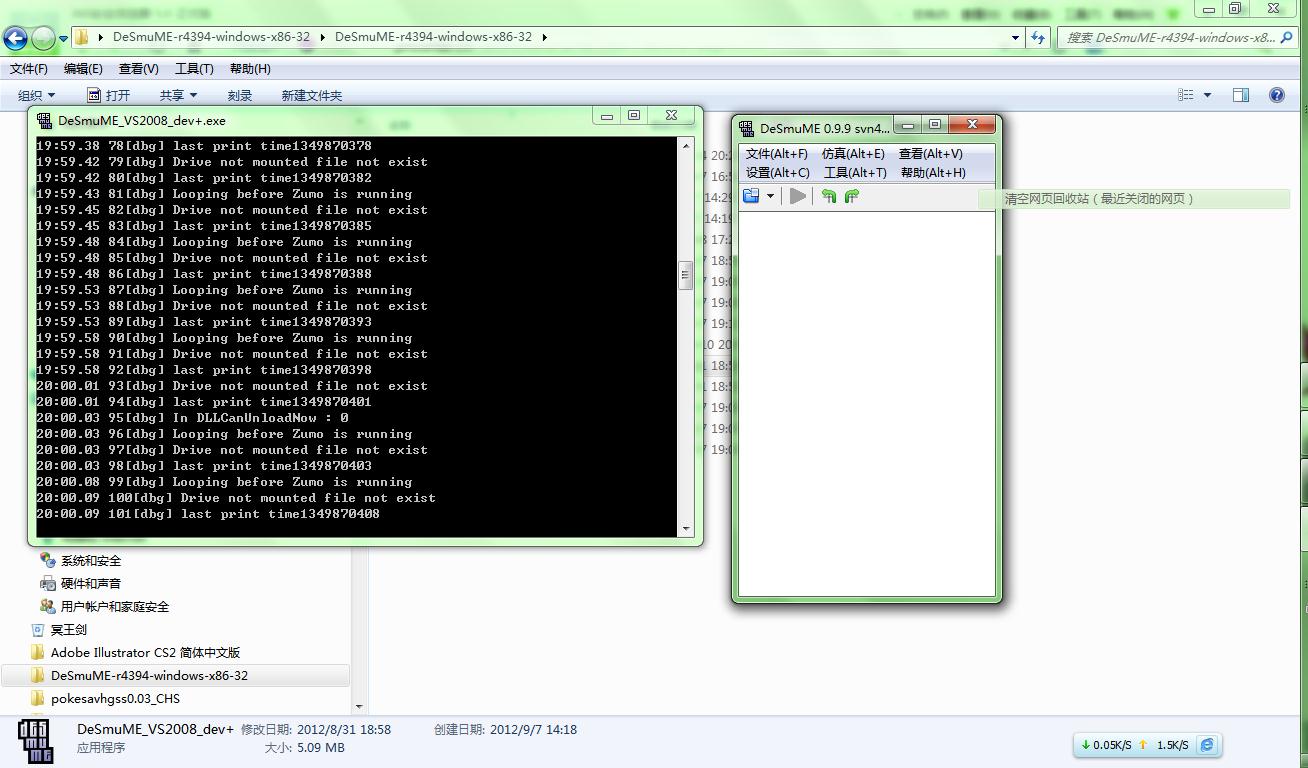Image resolution: width=1308 pixels, height=768 pixels.
Task: Select DeSmuME-r4394-windows-x86-32 folder in tree
Action: 150,676
